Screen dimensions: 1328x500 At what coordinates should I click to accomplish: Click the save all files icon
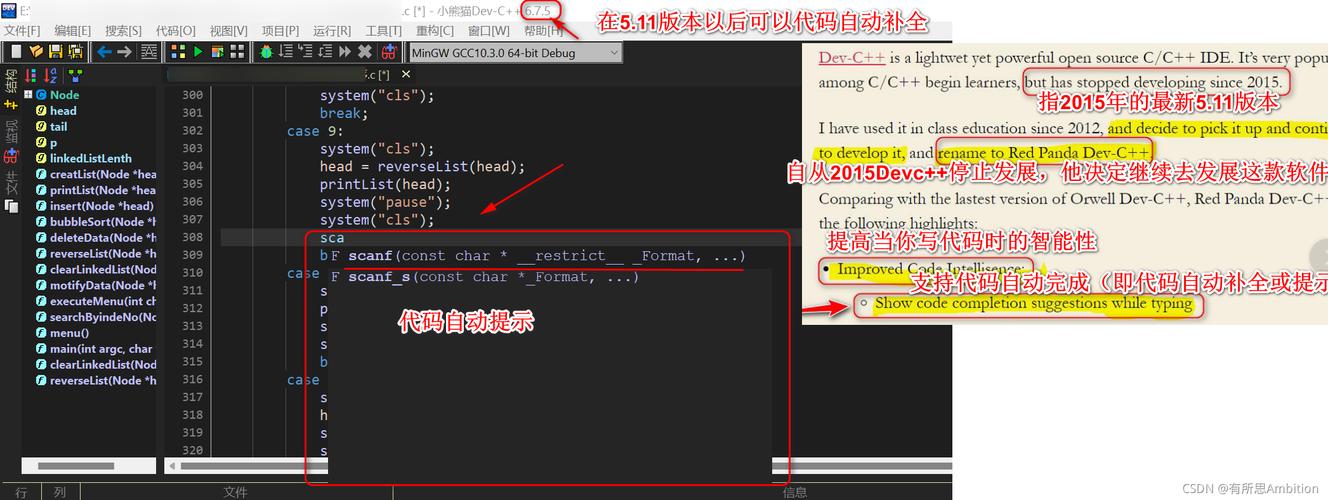pos(75,52)
